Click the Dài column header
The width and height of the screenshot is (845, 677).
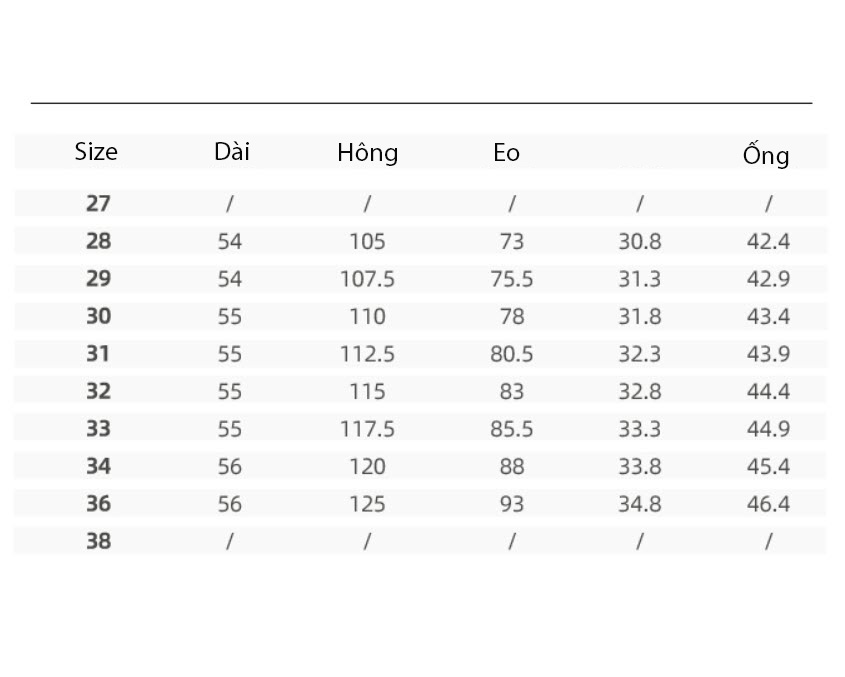tap(232, 151)
